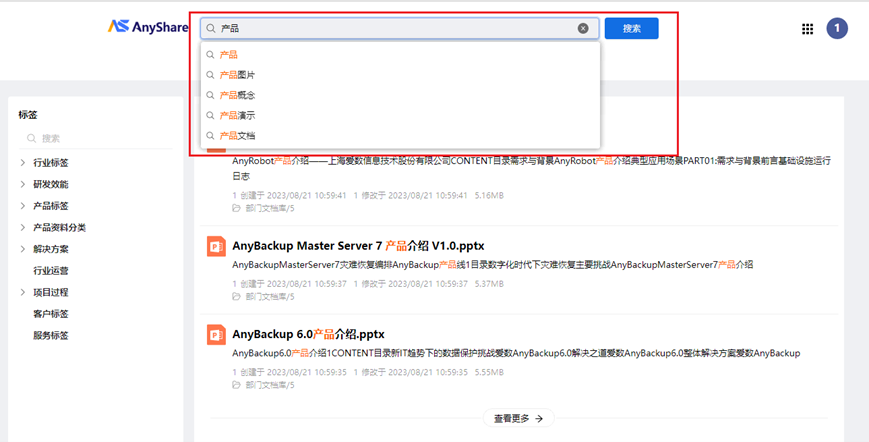
Task: Click the 5.16MB file size text
Action: (x=489, y=196)
